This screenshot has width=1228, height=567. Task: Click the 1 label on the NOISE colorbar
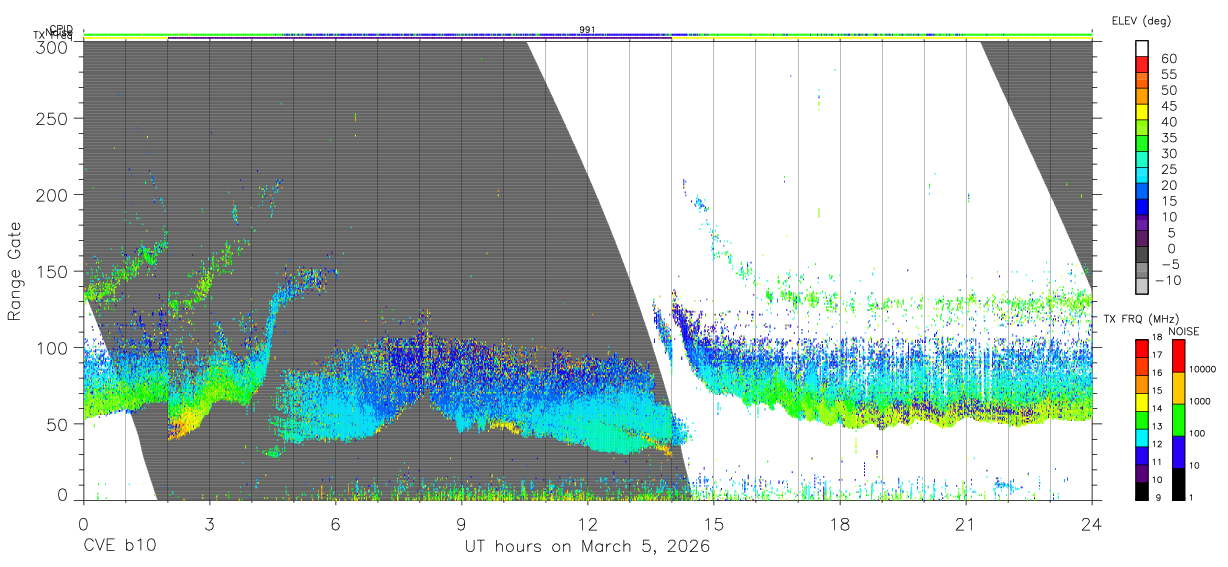(x=1193, y=497)
